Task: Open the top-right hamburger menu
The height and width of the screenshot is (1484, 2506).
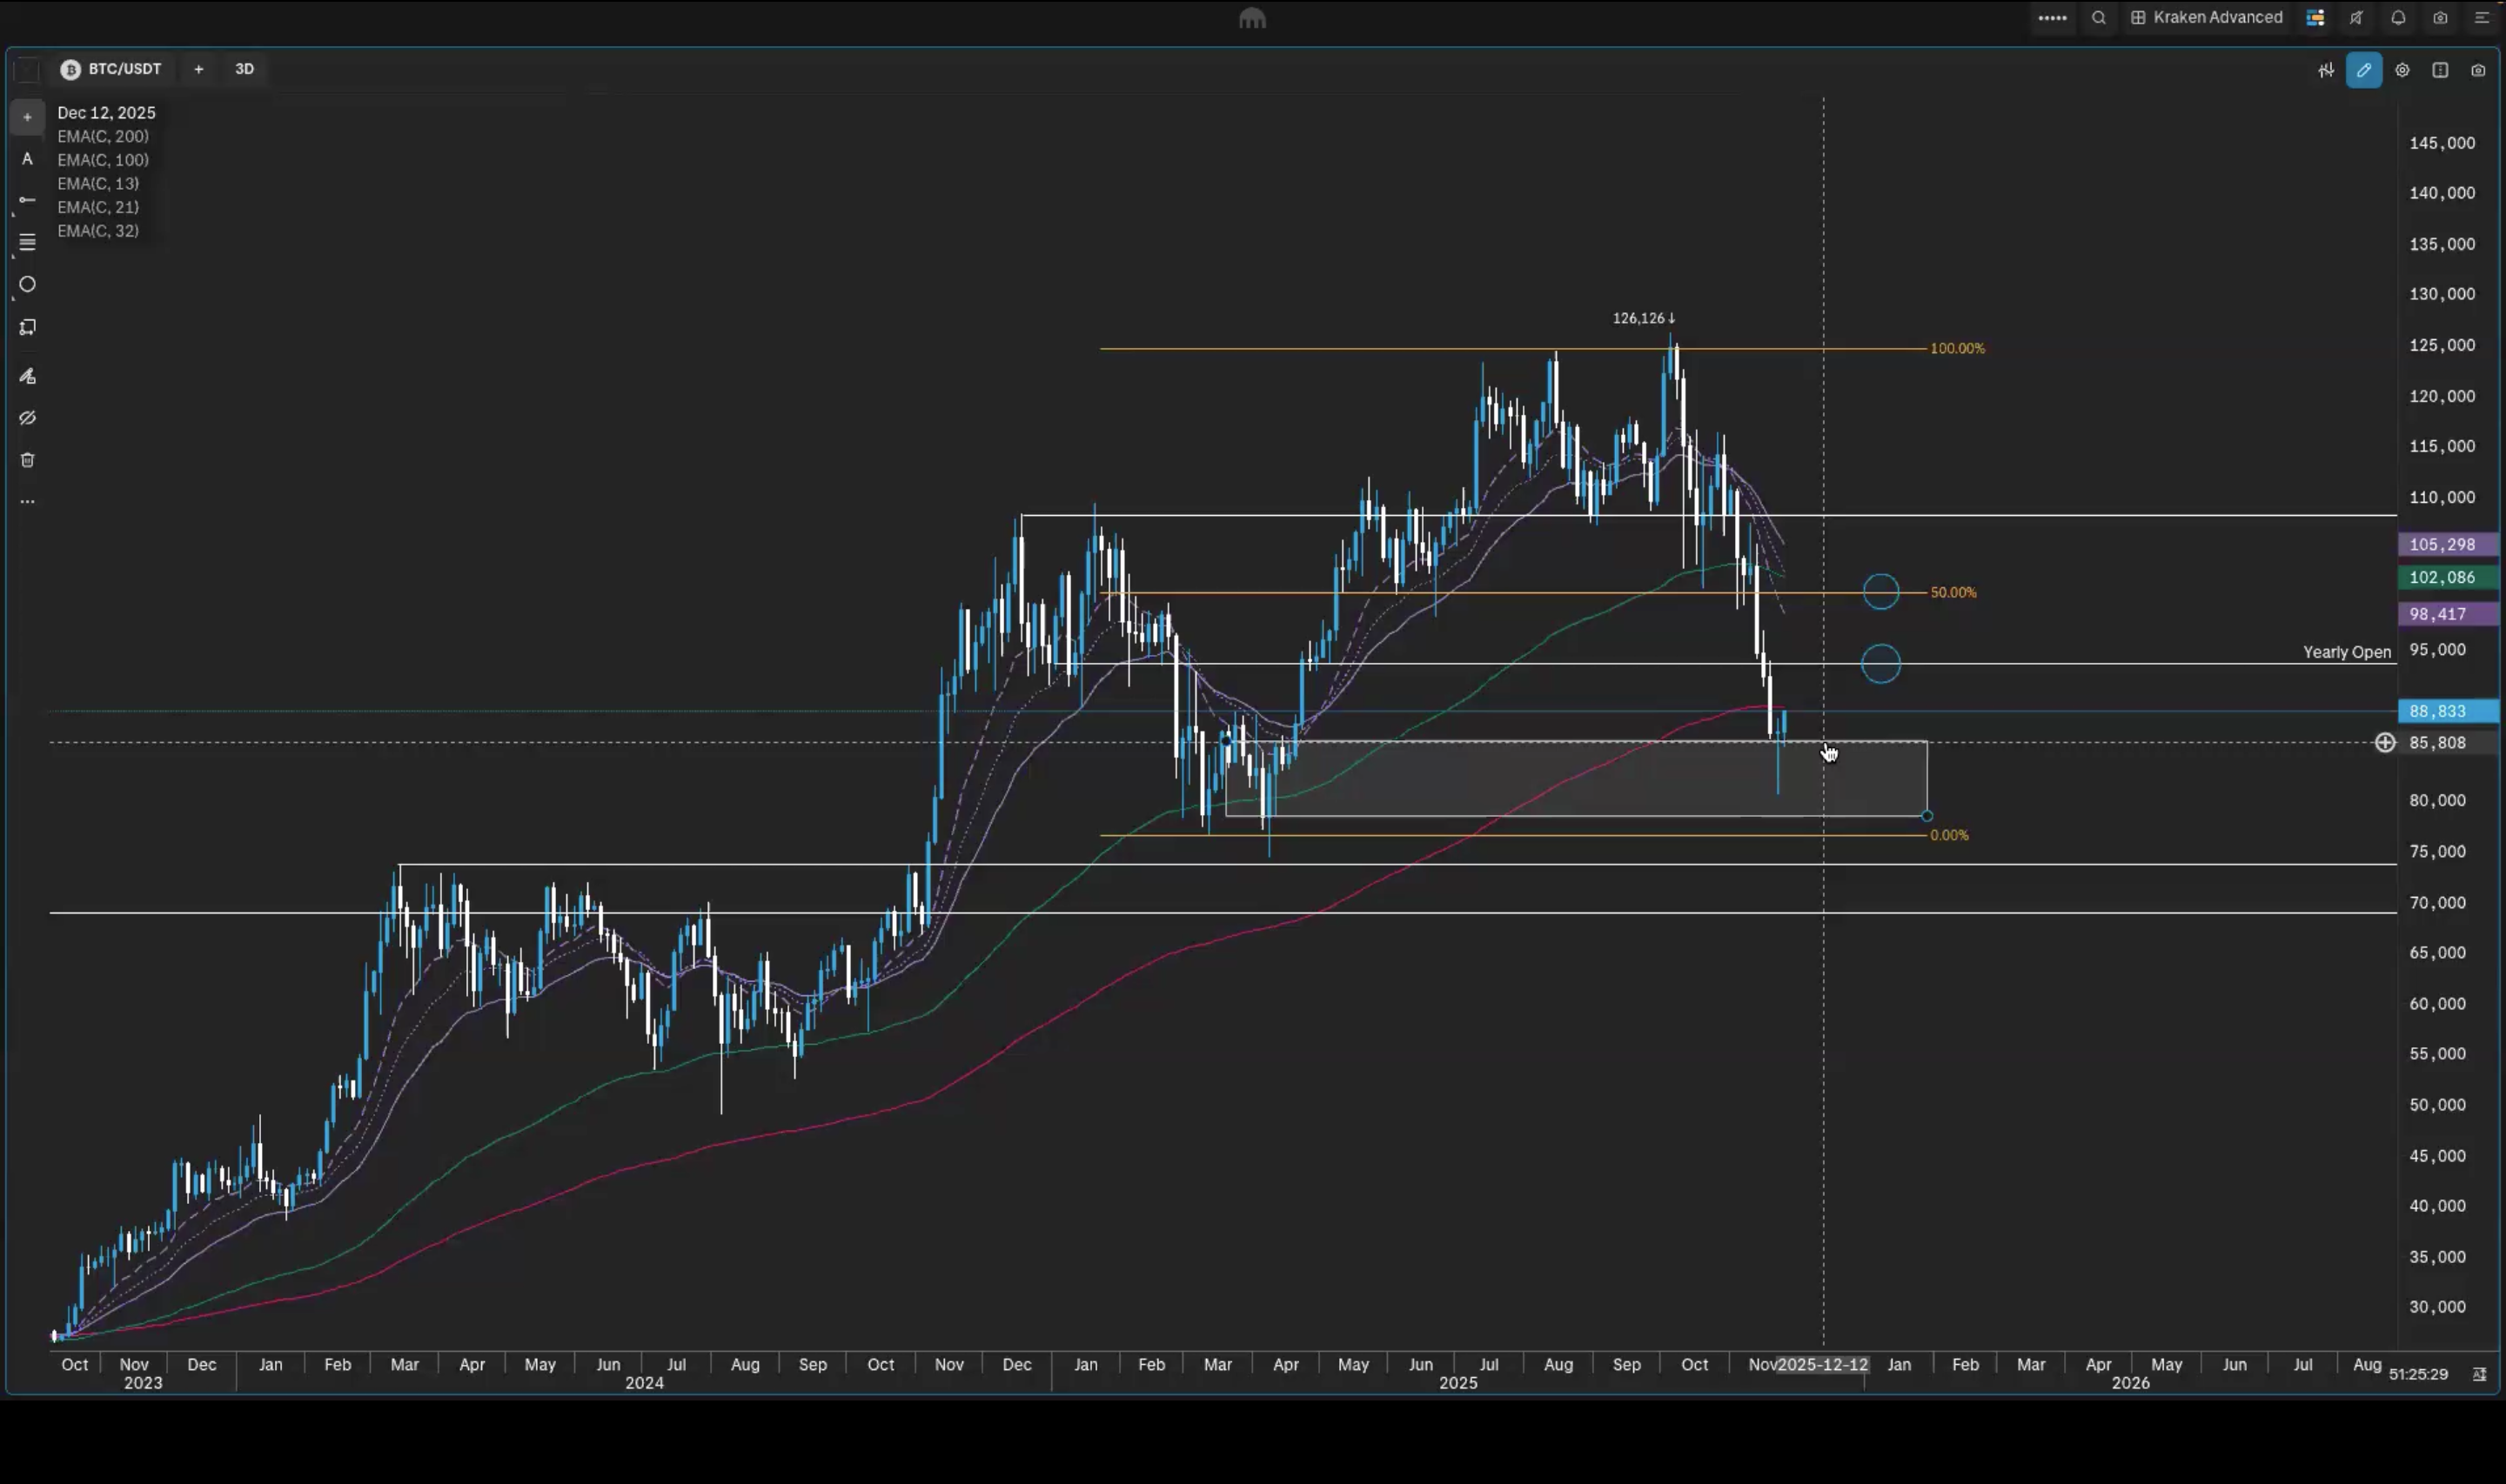Action: click(2481, 18)
